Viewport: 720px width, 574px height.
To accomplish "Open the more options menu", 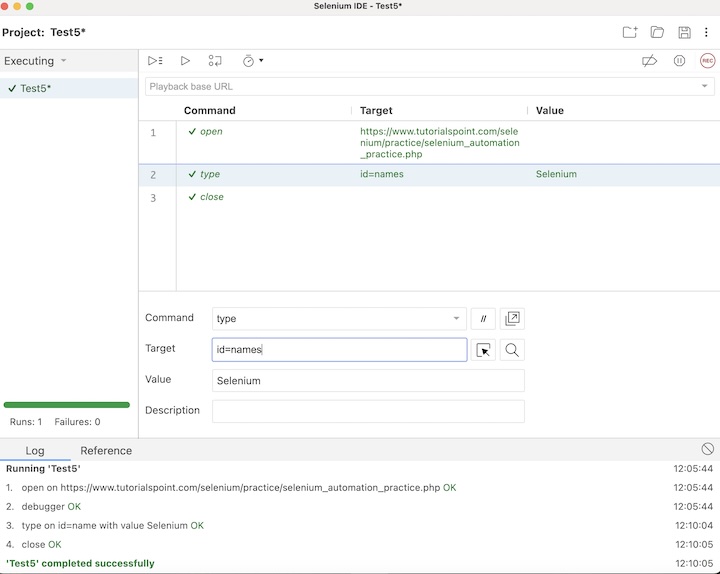I will pyautogui.click(x=706, y=32).
